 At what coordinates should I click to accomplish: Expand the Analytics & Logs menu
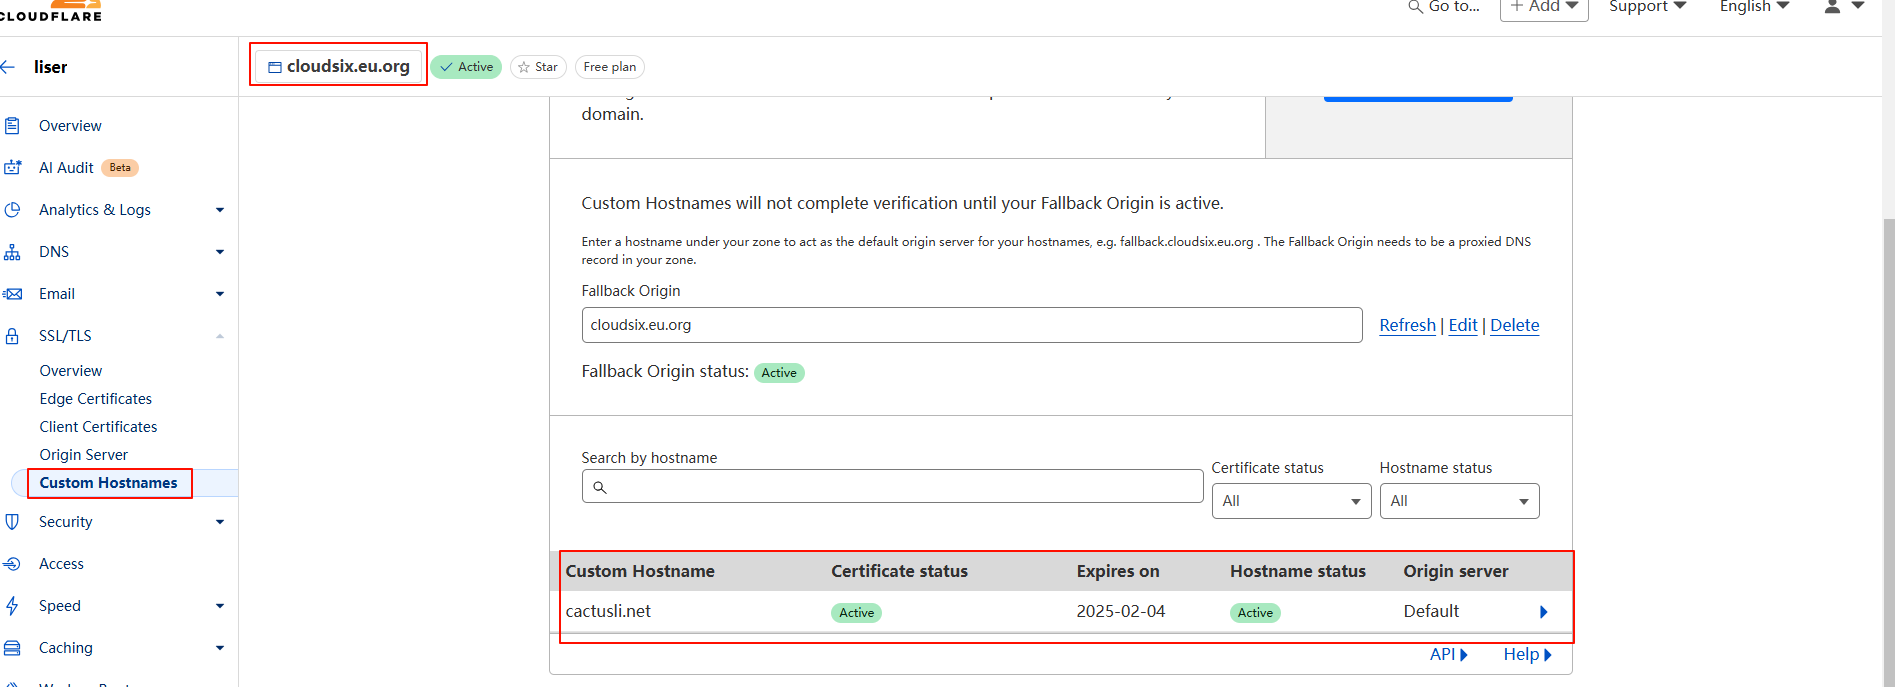coord(220,210)
